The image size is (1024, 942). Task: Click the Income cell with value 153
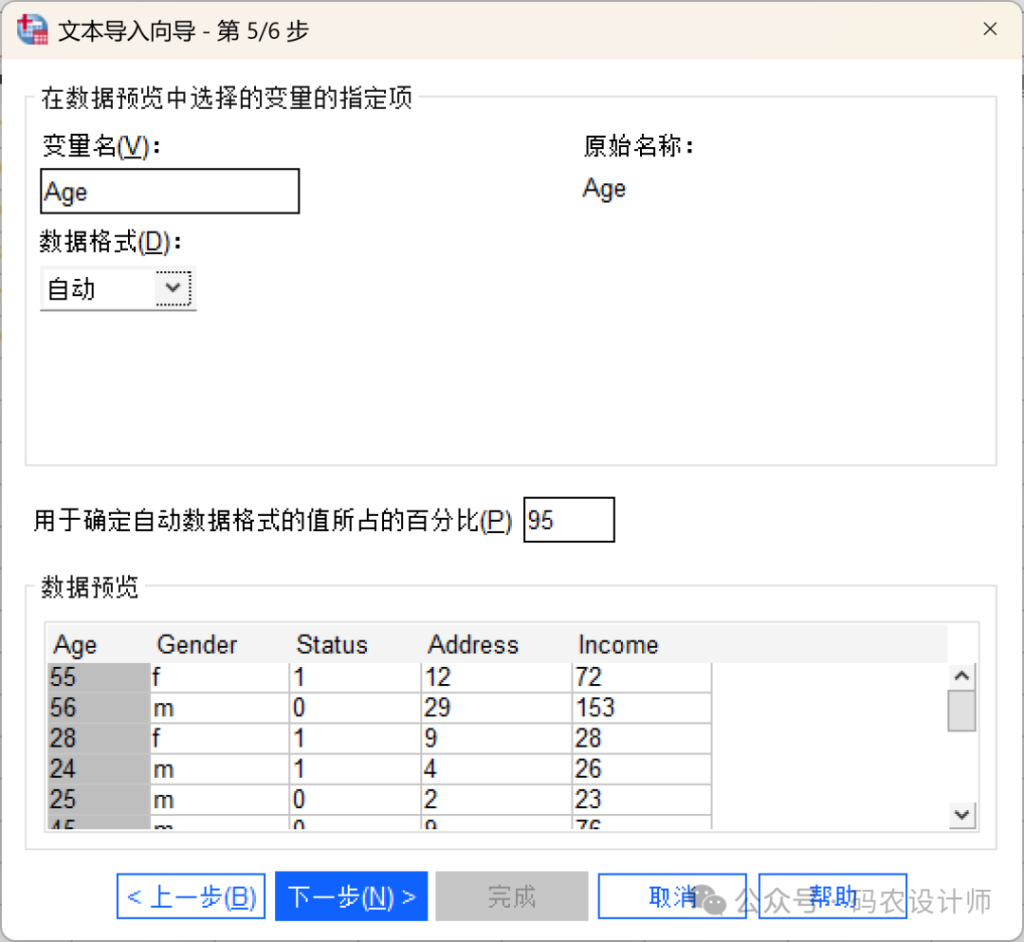coord(640,708)
